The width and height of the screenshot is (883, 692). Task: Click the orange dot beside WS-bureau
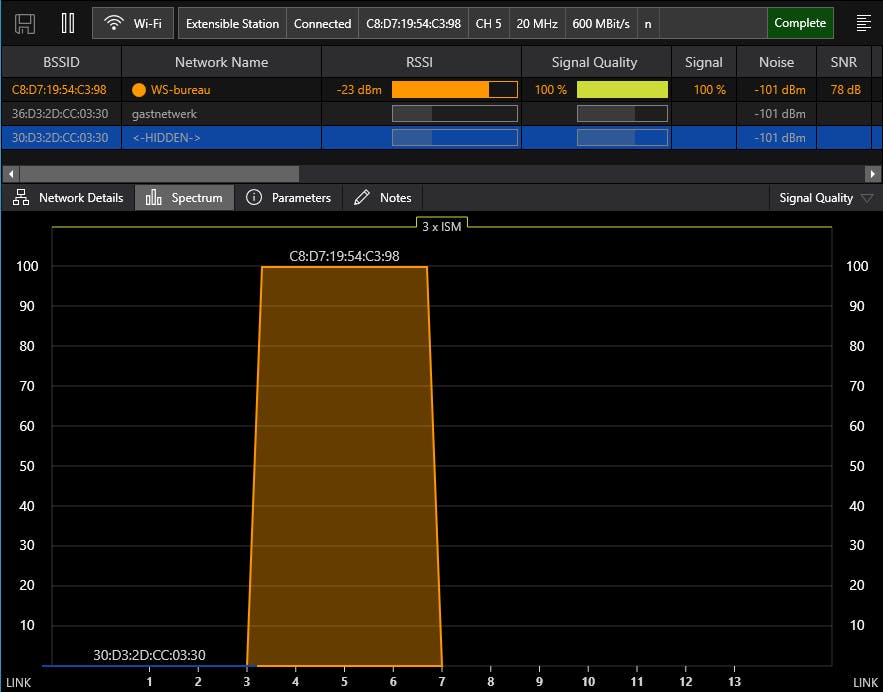pos(139,90)
